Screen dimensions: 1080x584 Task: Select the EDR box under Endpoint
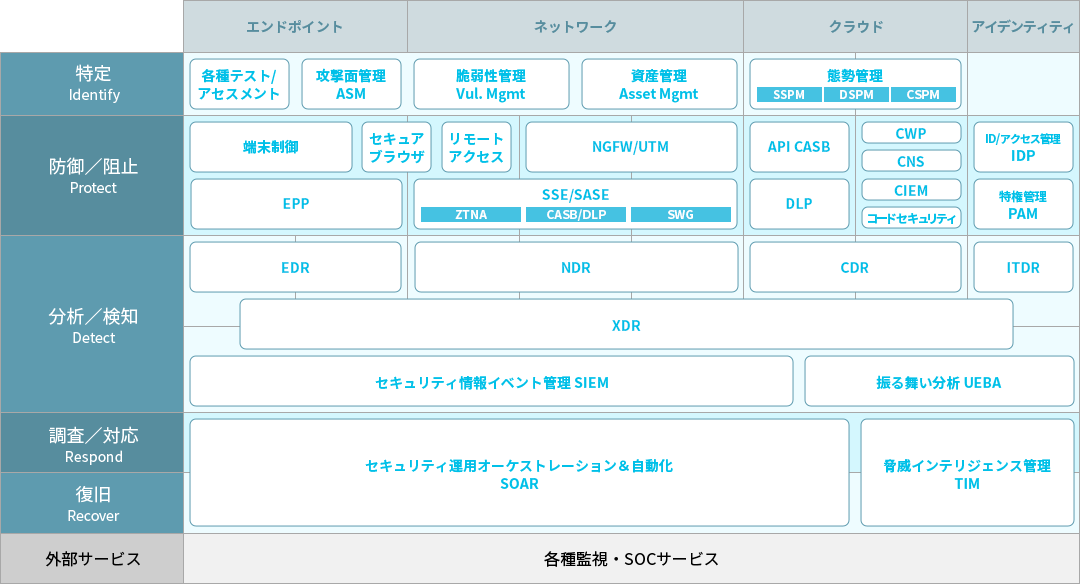tap(295, 267)
